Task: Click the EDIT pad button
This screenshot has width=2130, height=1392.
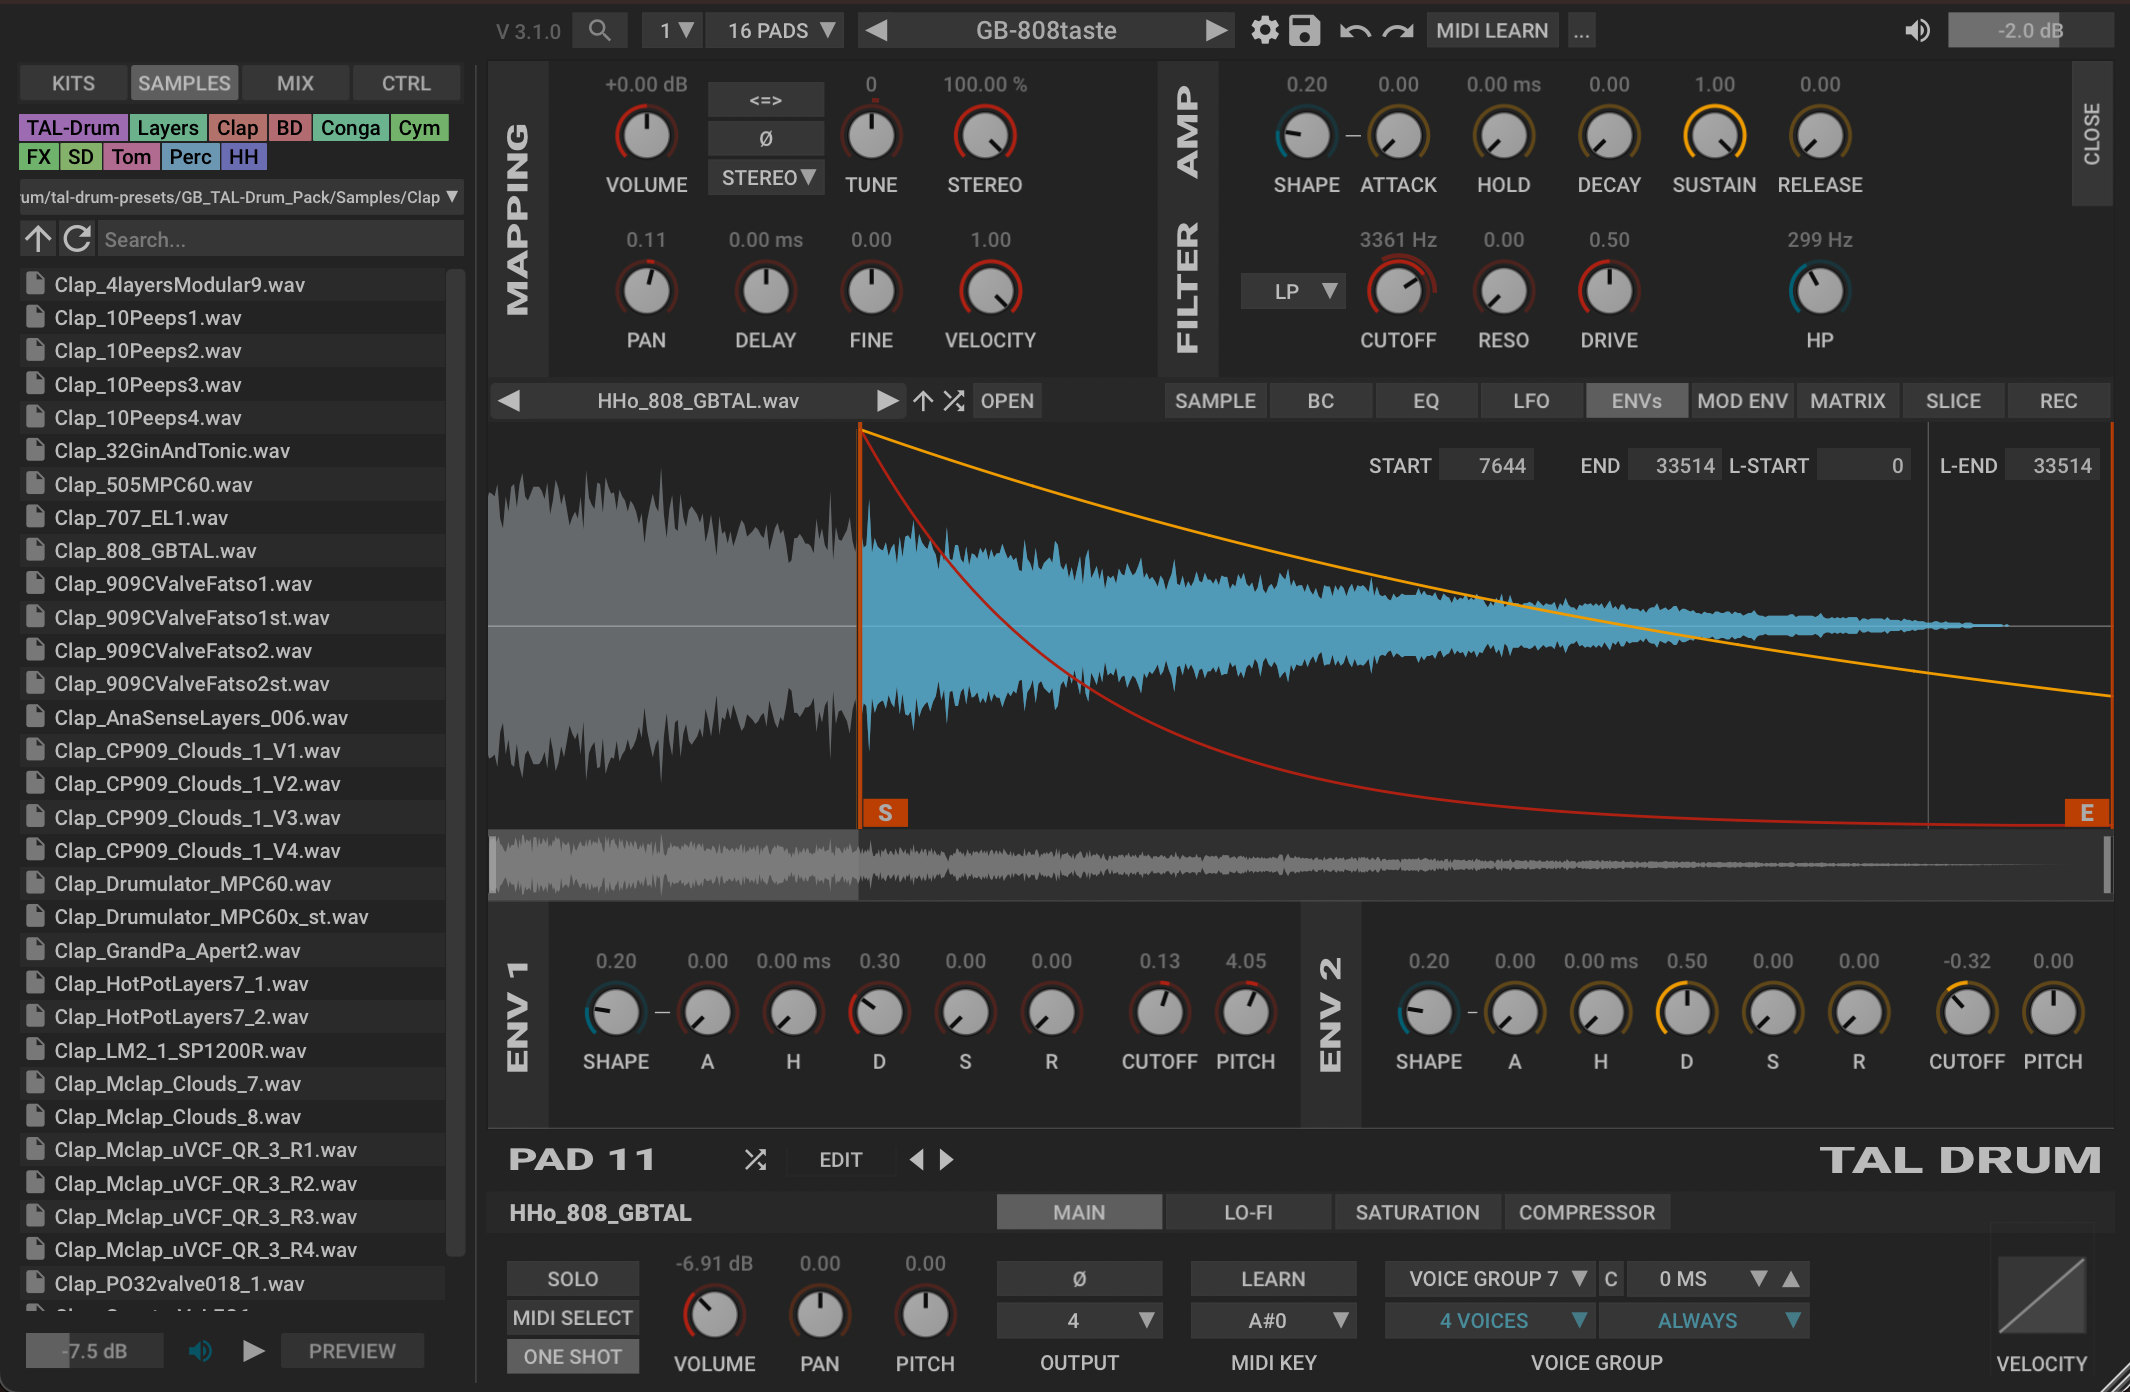Action: (x=840, y=1160)
